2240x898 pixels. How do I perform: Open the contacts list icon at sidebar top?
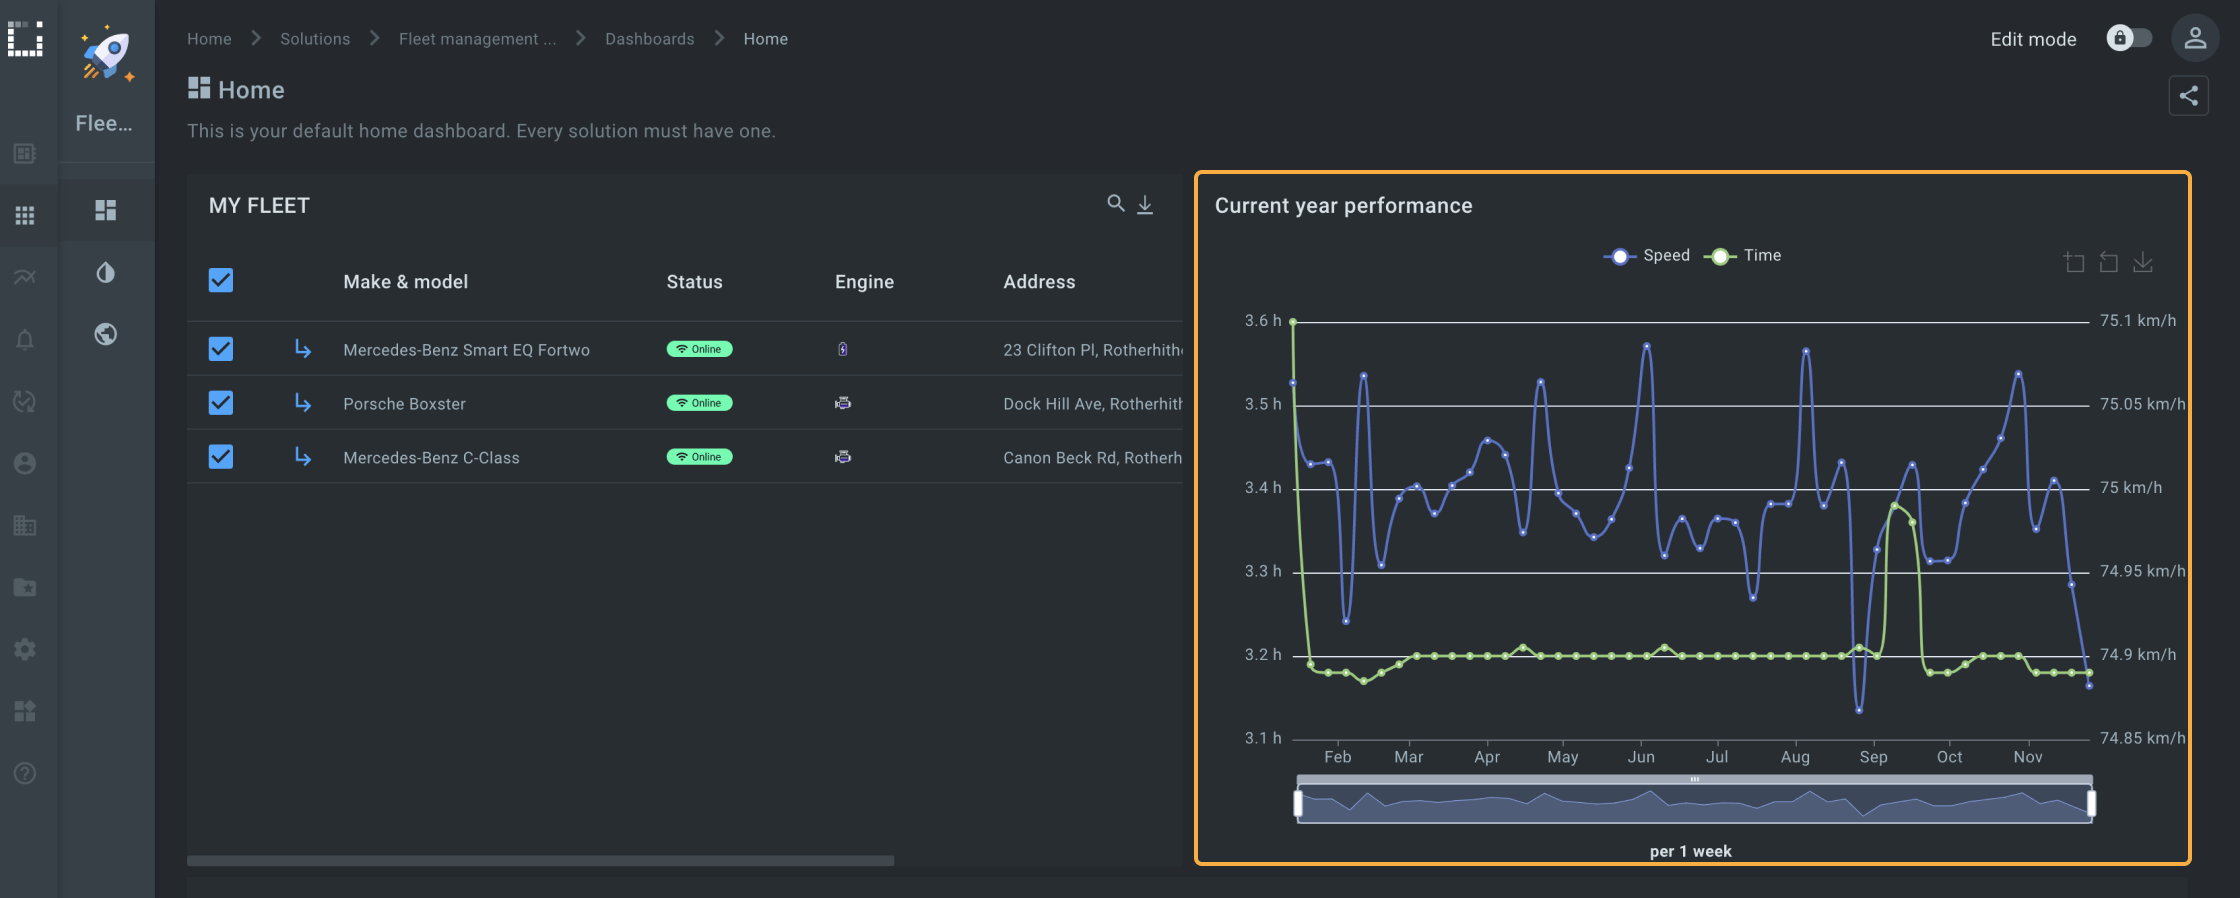[x=25, y=153]
